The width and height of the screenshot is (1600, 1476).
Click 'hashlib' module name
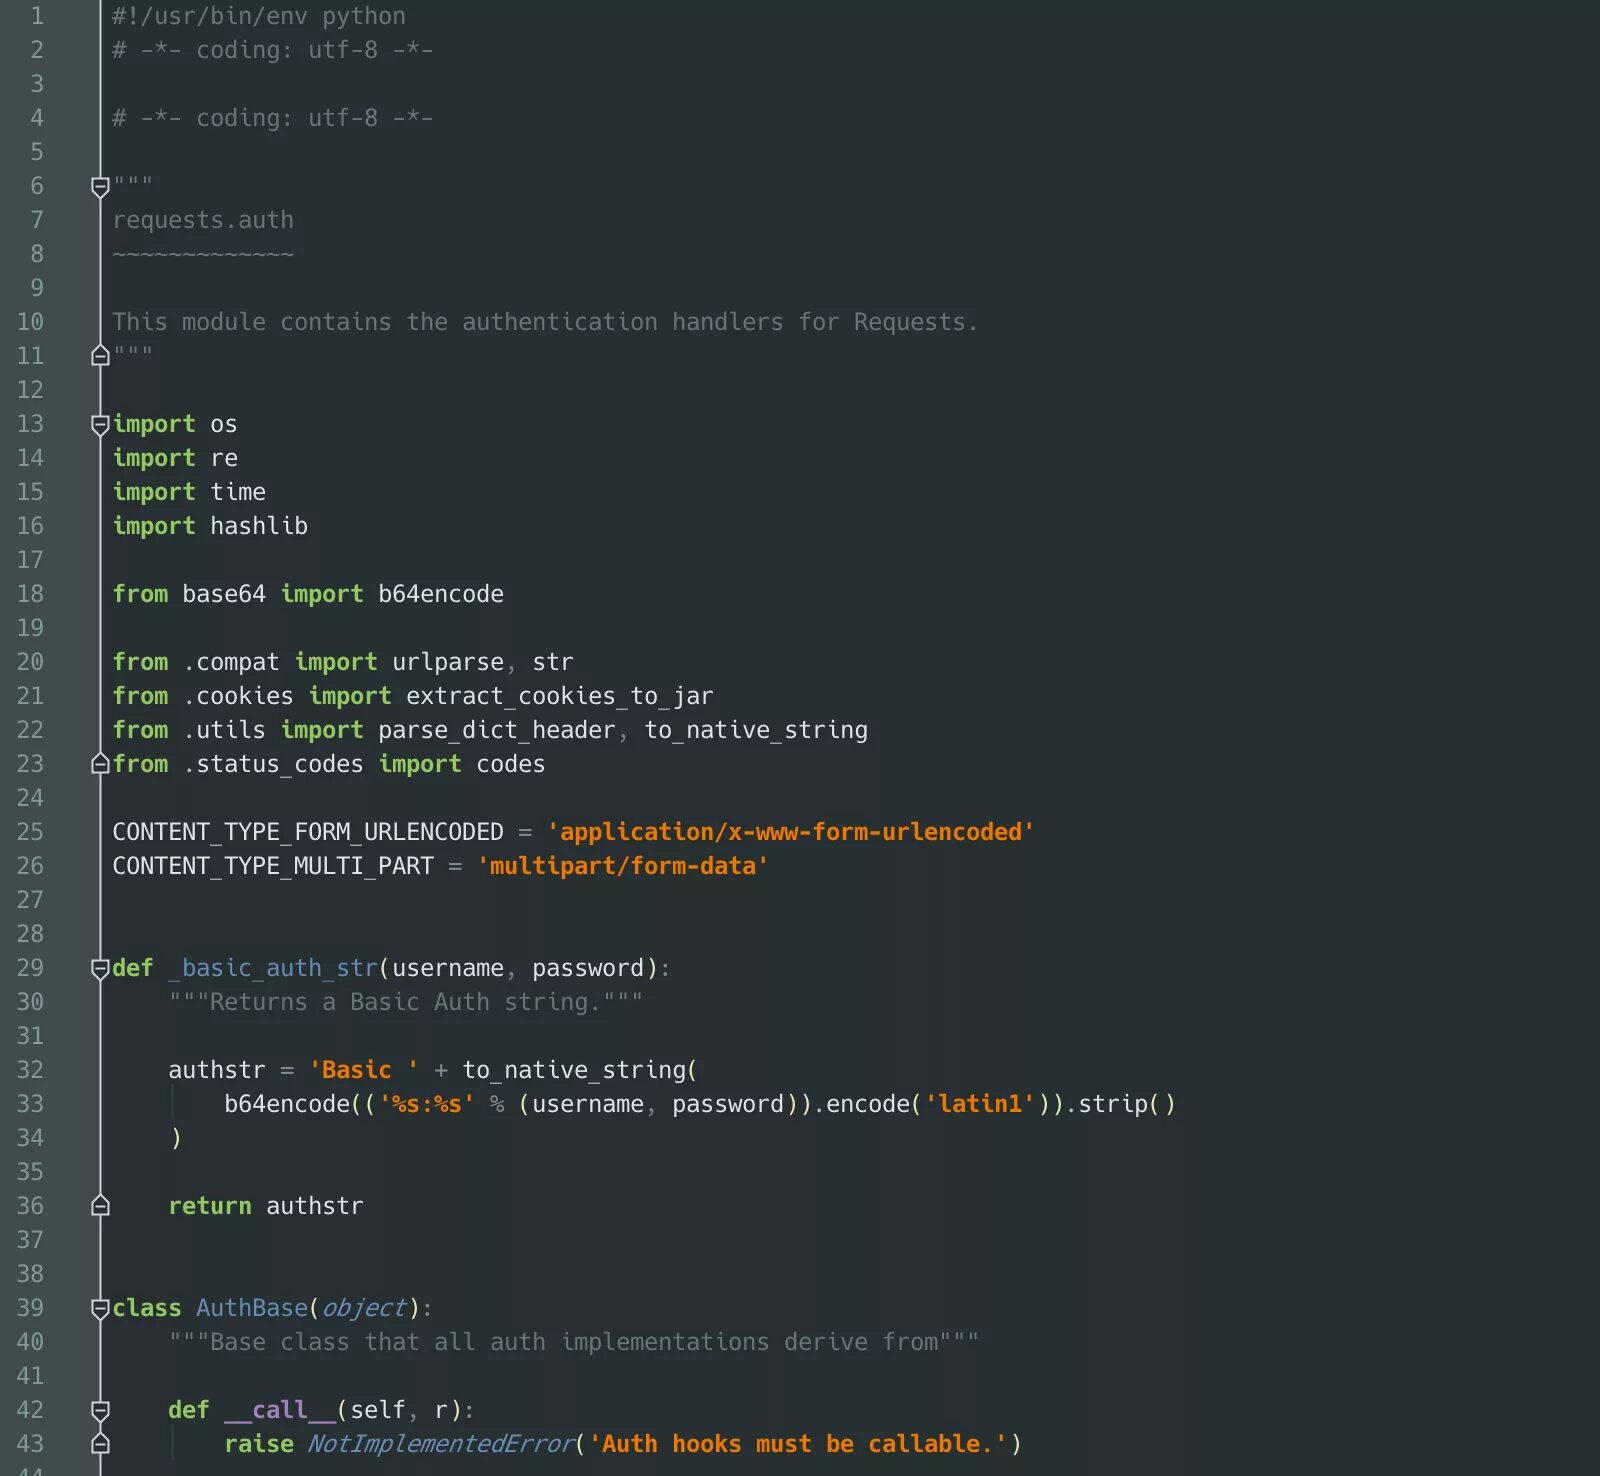point(259,526)
